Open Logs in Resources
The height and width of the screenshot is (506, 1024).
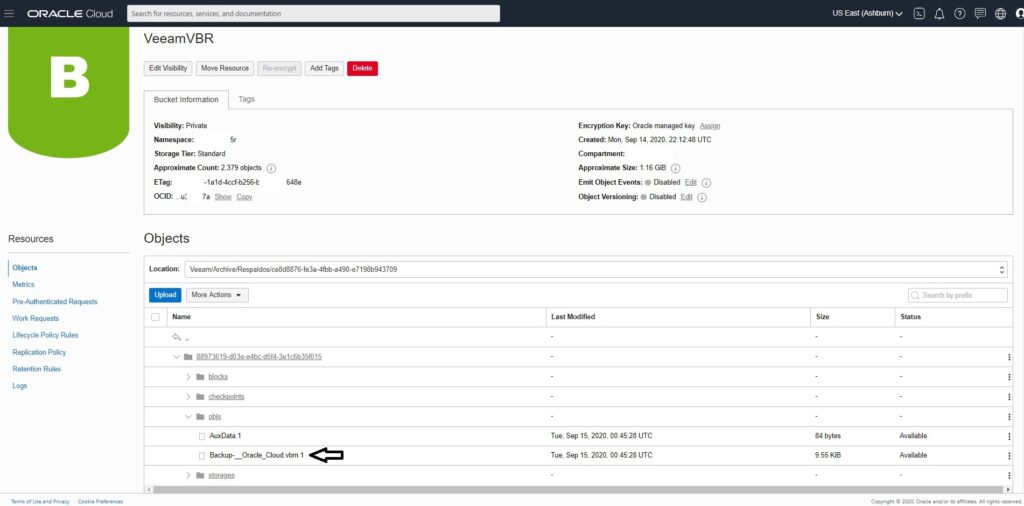[20, 386]
